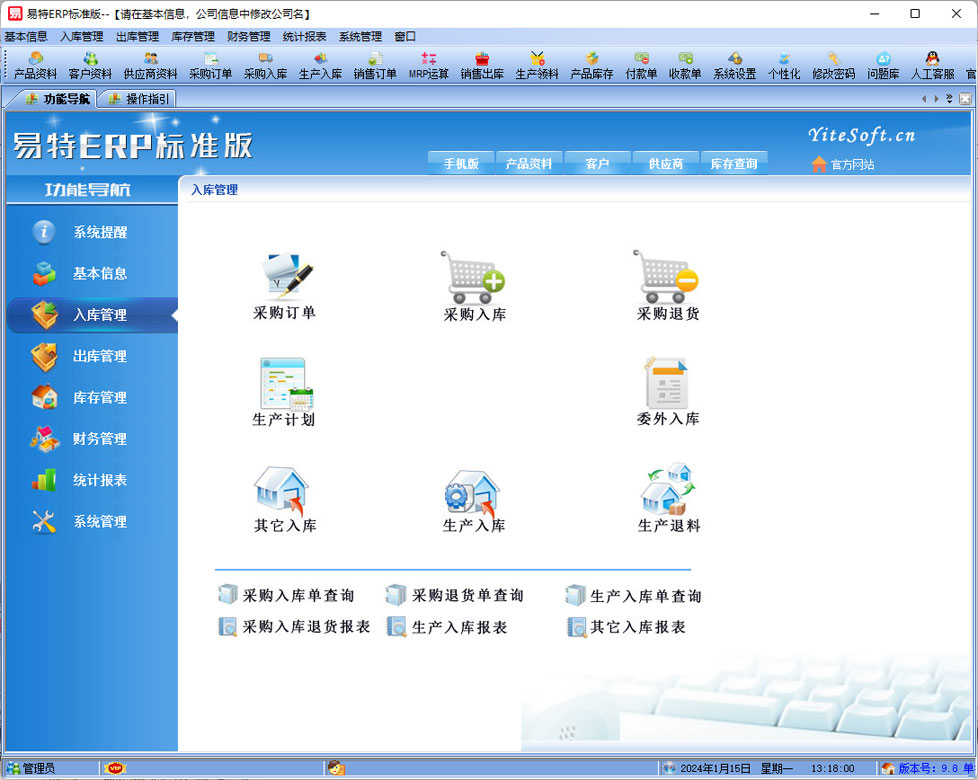Open 采购退货 cart icon

click(667, 278)
